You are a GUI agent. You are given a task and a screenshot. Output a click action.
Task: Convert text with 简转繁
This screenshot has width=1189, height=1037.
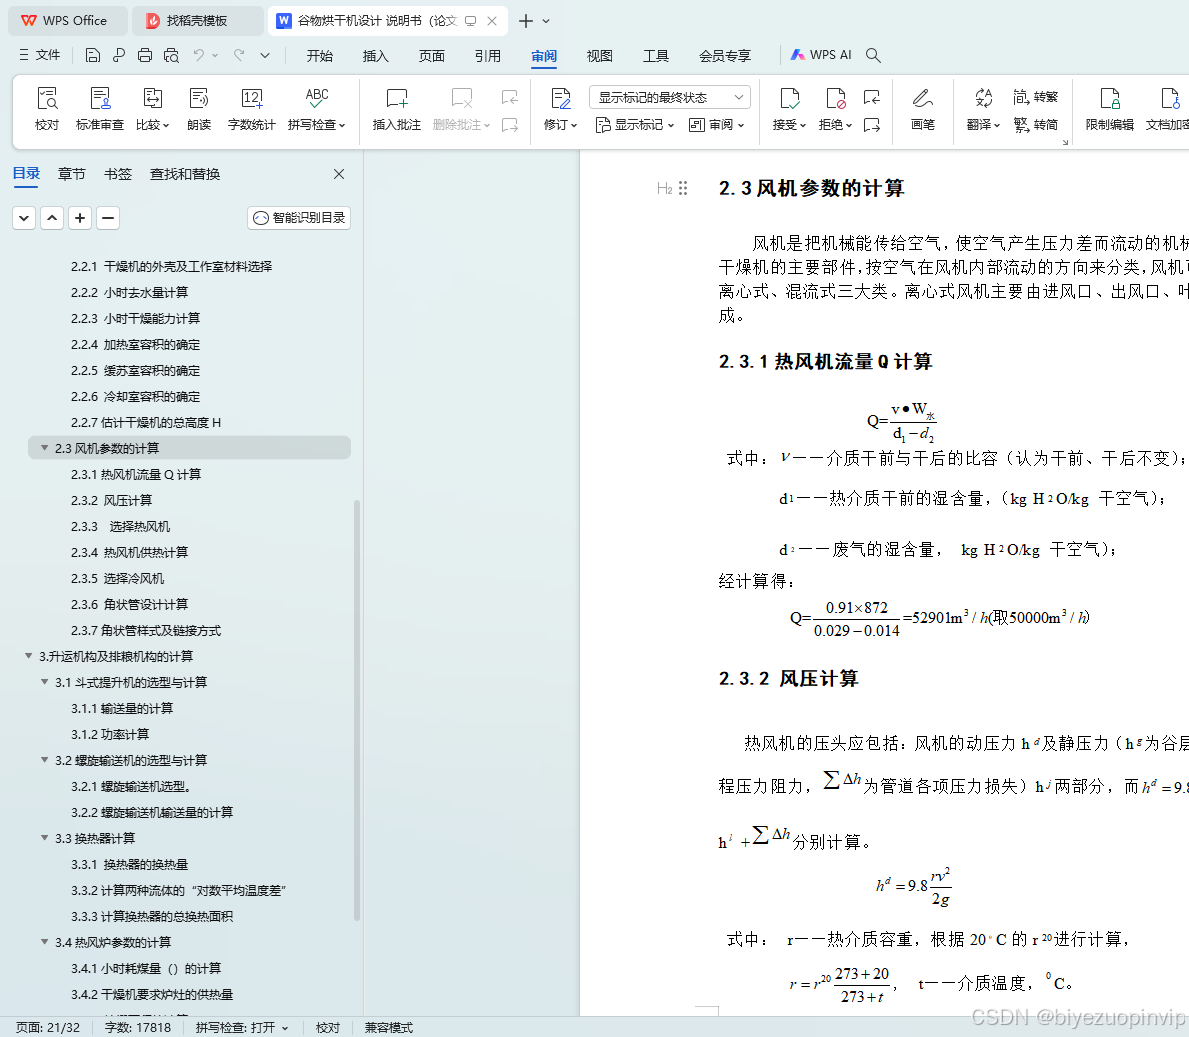pos(1035,97)
